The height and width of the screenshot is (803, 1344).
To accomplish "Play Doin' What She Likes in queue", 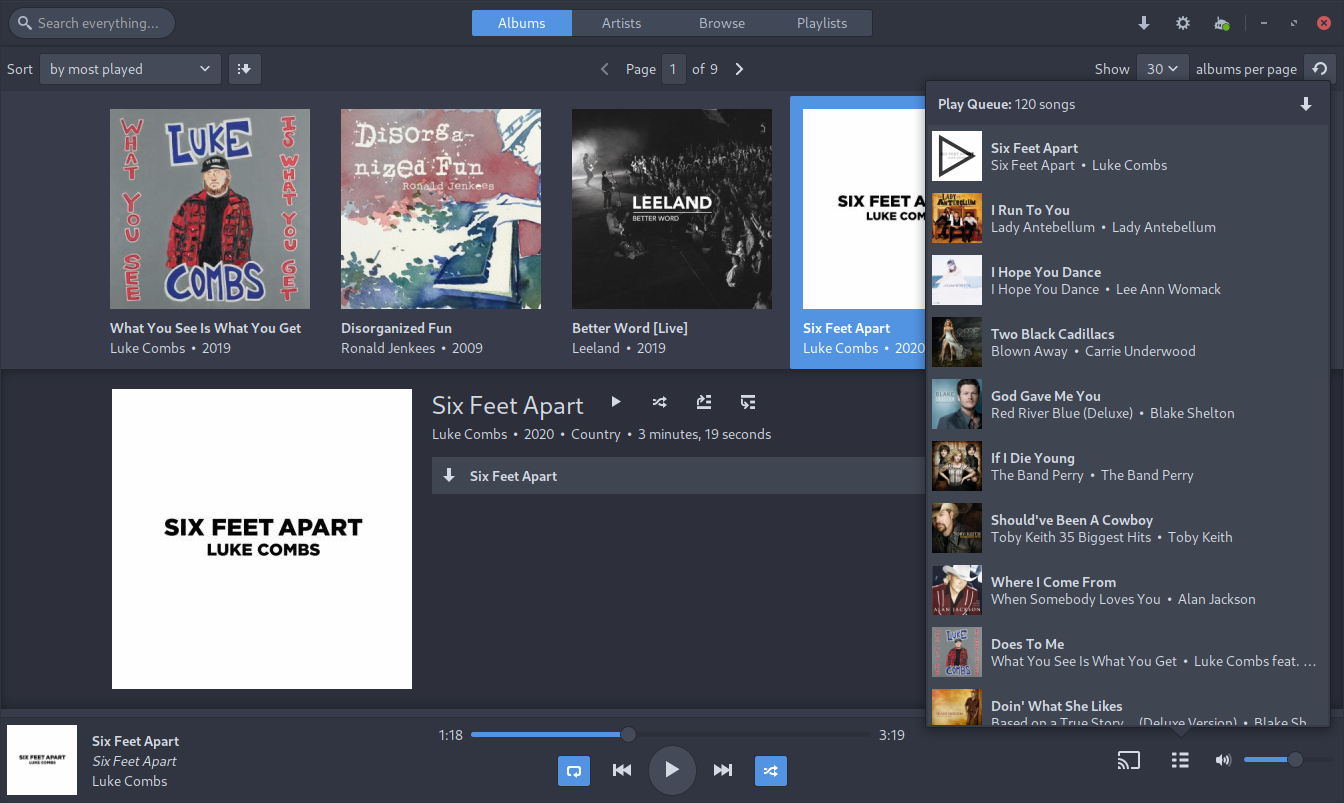I will [1128, 706].
